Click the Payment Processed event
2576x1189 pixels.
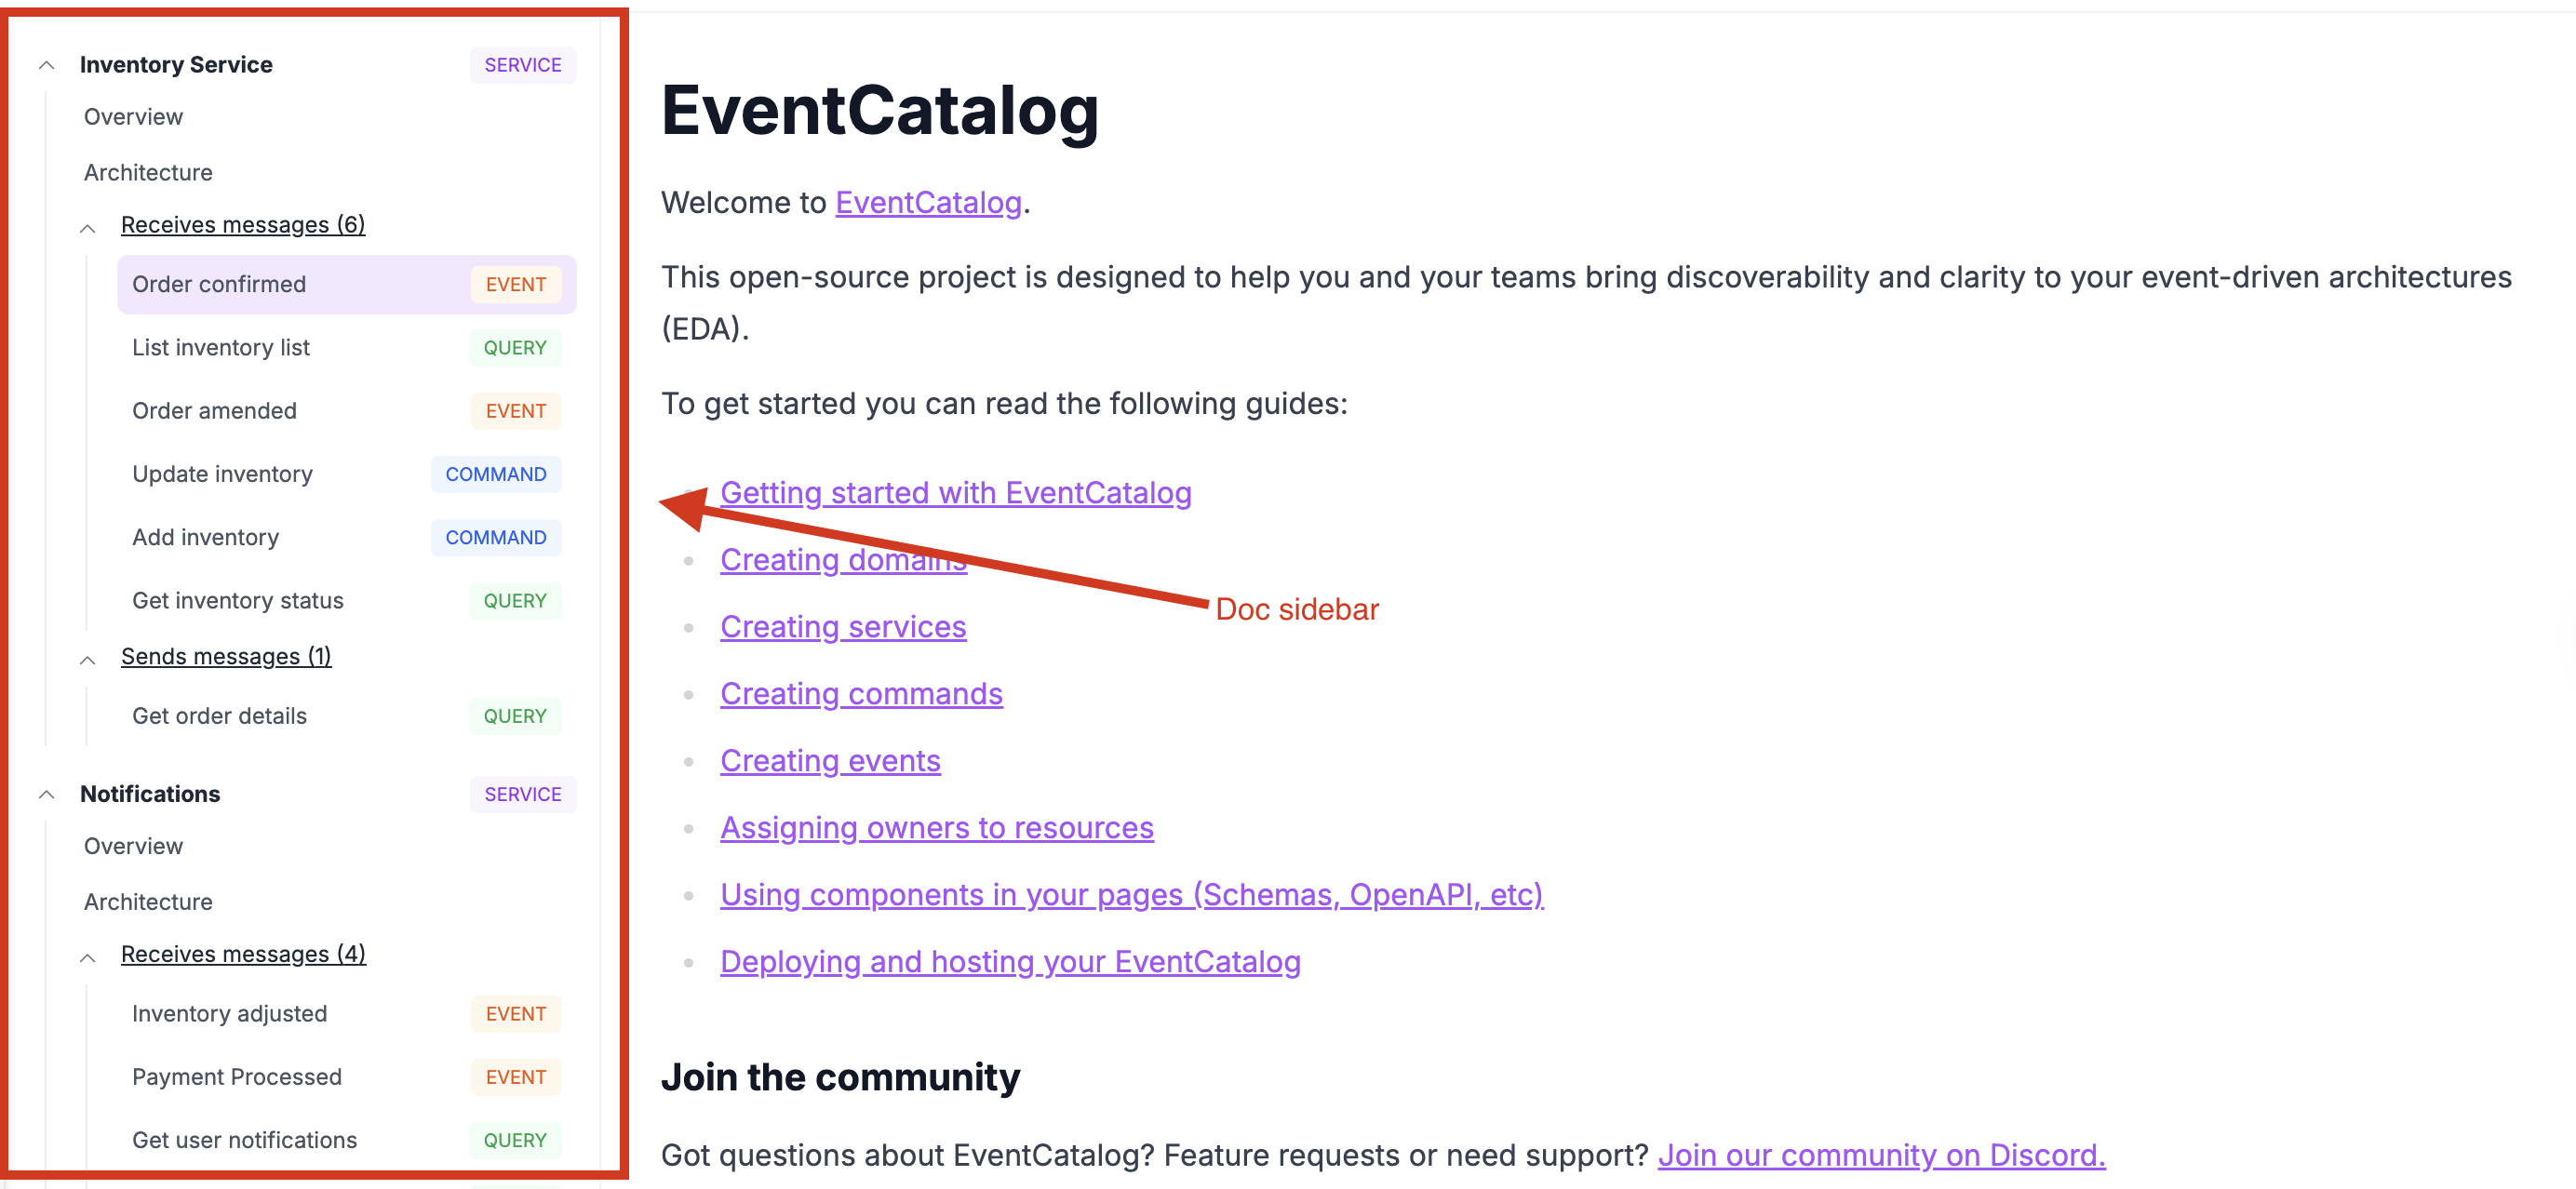[236, 1077]
